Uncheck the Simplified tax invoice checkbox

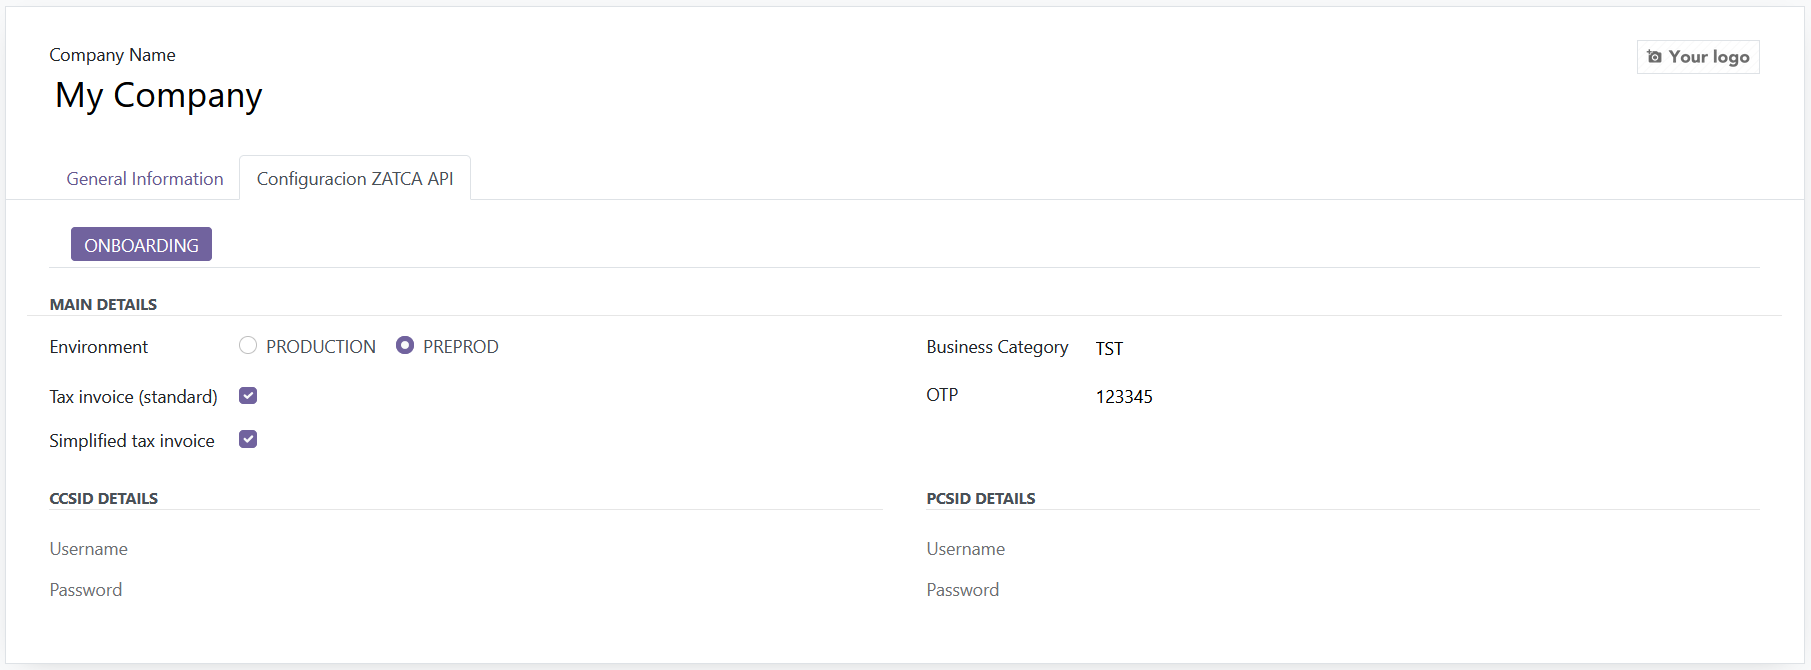click(x=248, y=439)
